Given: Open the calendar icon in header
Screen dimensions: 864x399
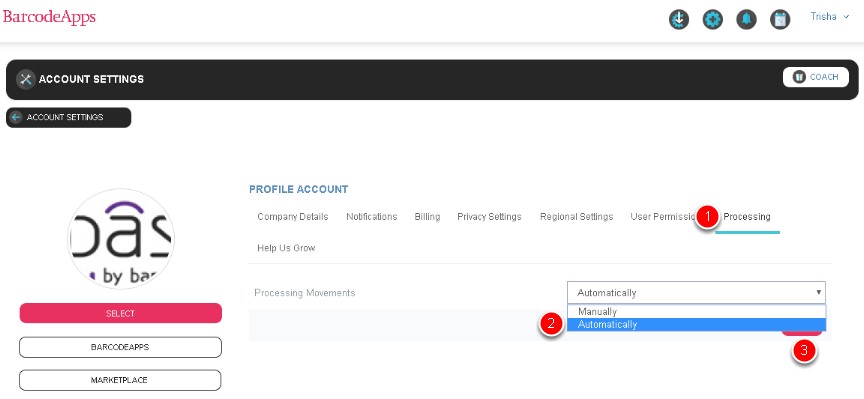Looking at the screenshot, I should click(x=780, y=19).
